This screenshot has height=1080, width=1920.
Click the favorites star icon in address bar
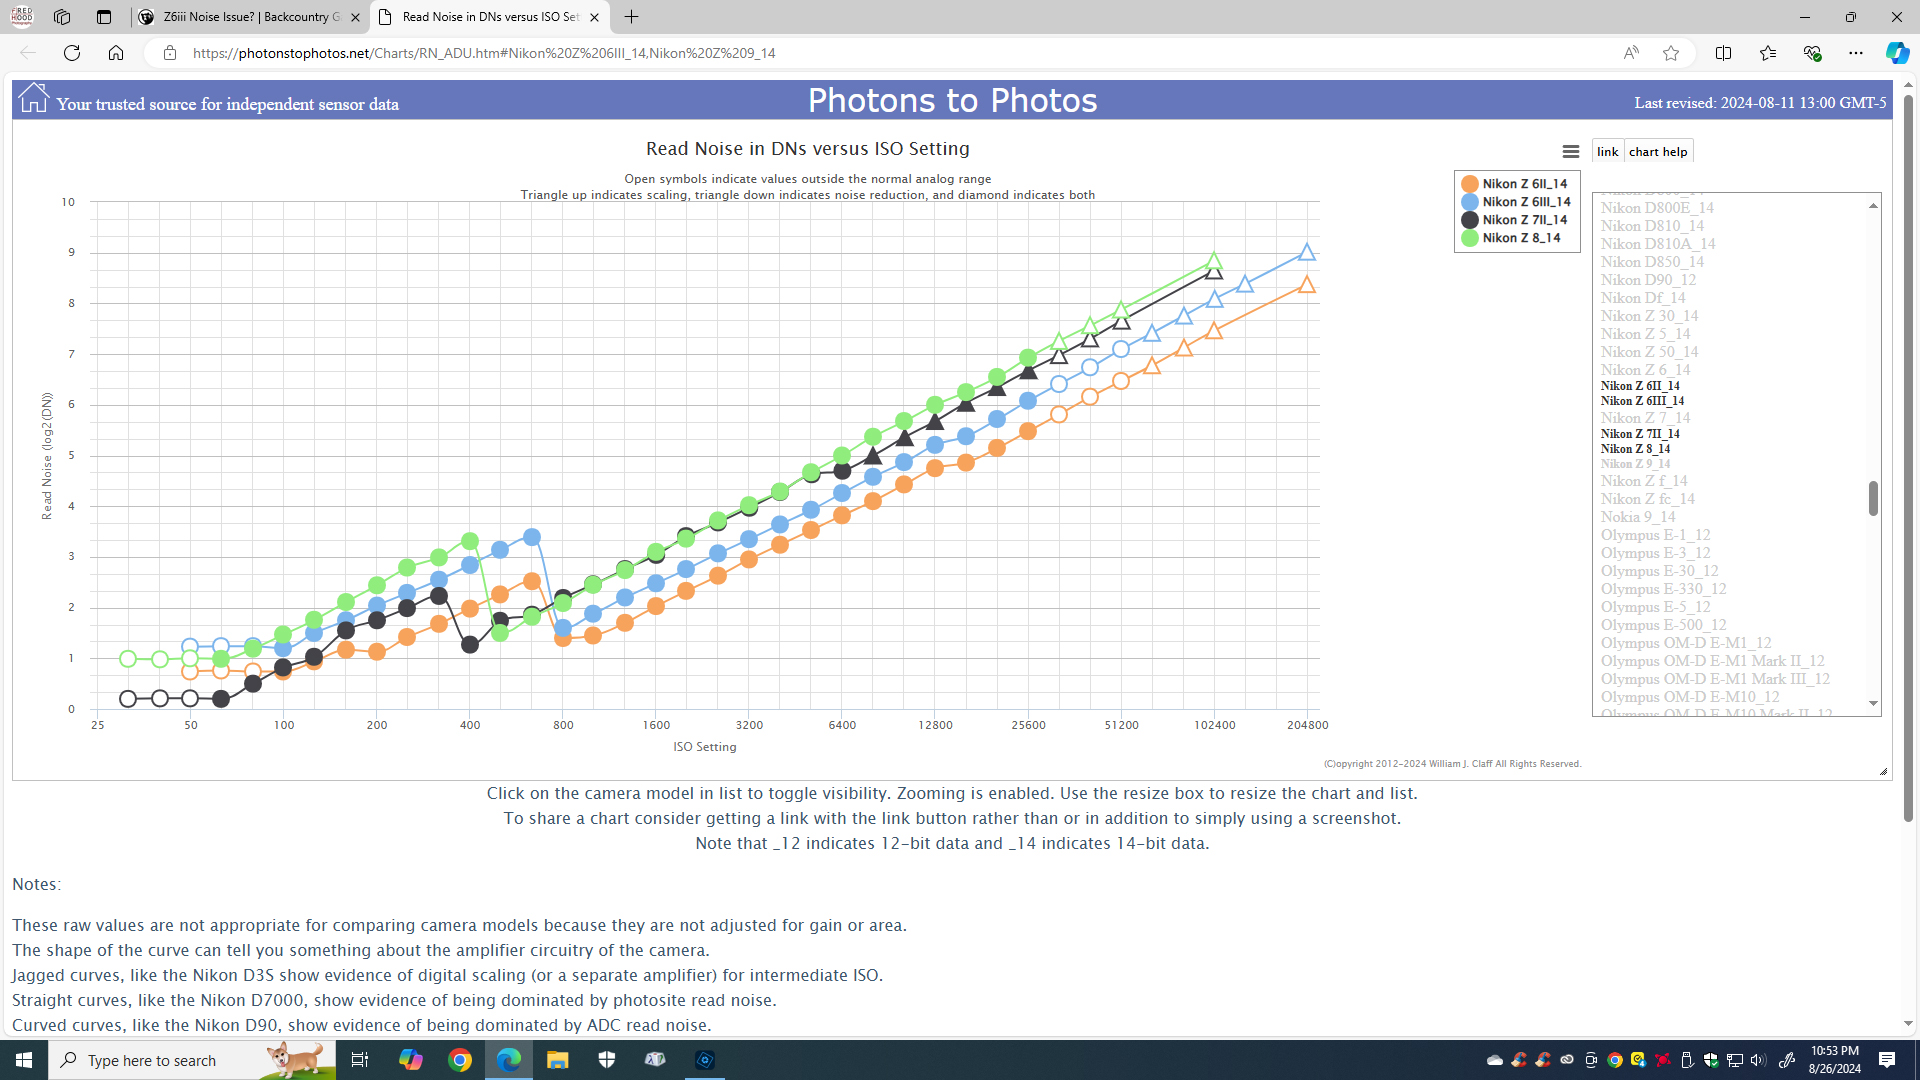pyautogui.click(x=1671, y=53)
